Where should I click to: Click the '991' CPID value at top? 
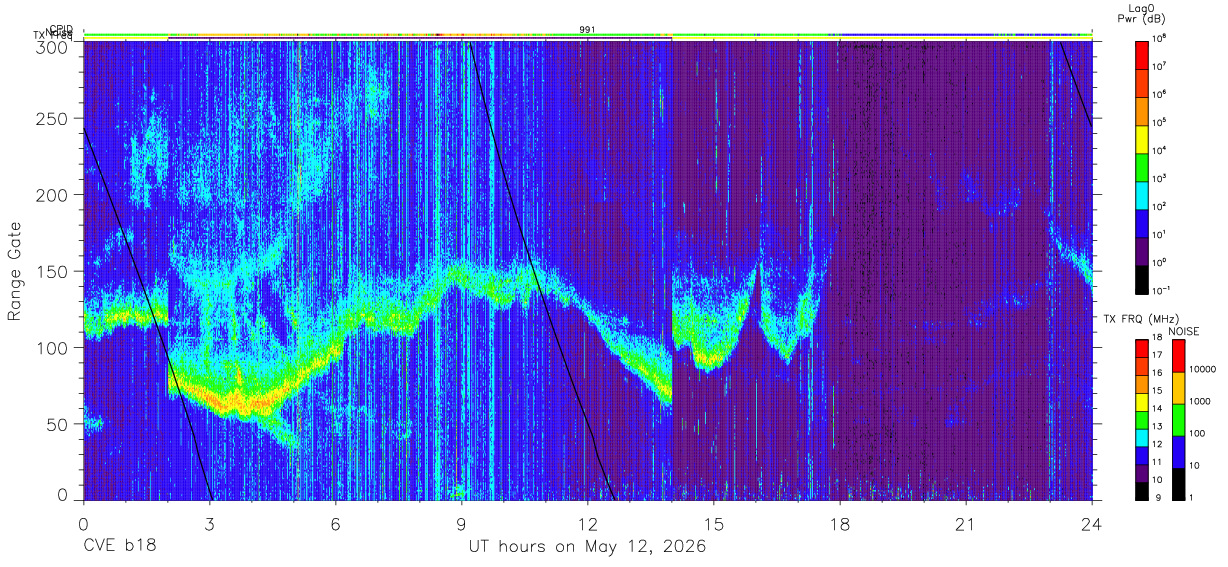click(x=588, y=30)
